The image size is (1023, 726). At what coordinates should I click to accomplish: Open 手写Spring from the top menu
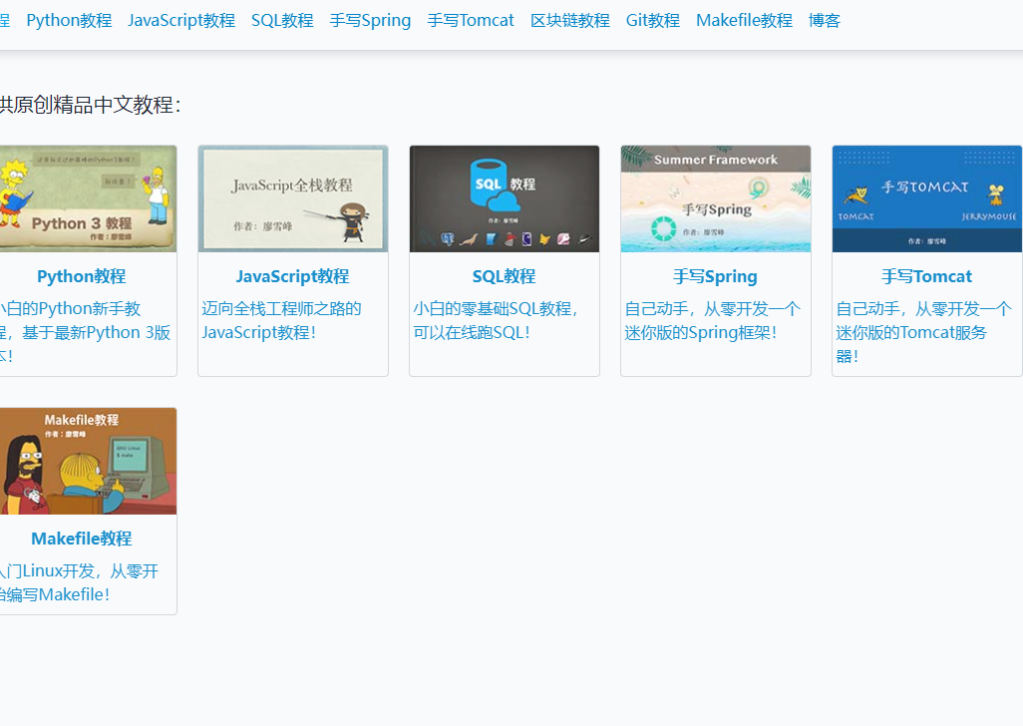[370, 20]
